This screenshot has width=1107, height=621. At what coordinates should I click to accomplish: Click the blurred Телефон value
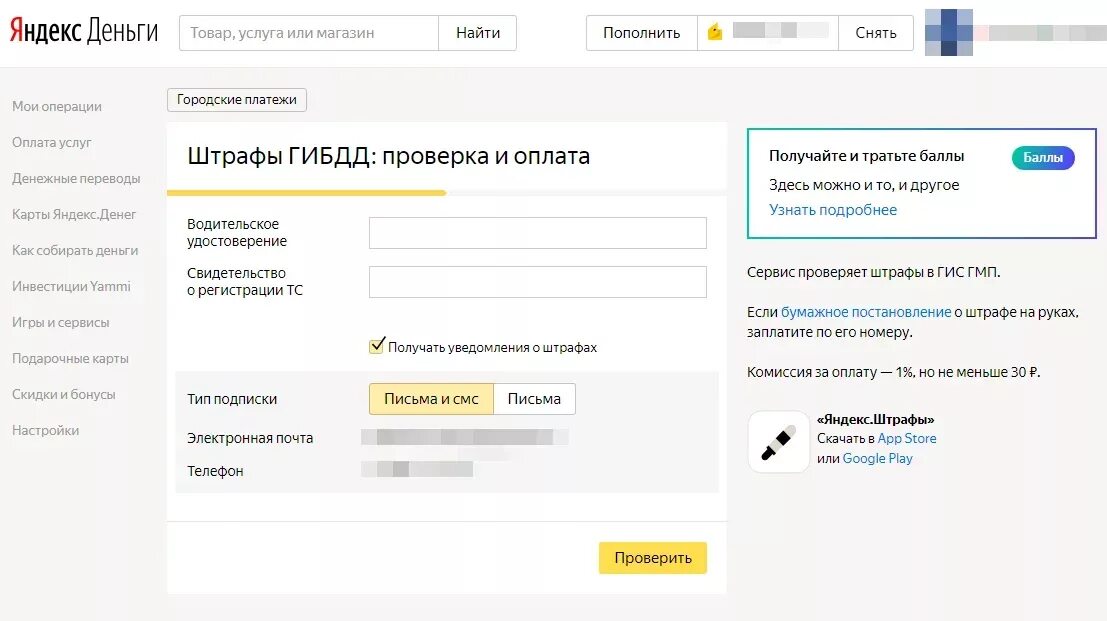417,469
